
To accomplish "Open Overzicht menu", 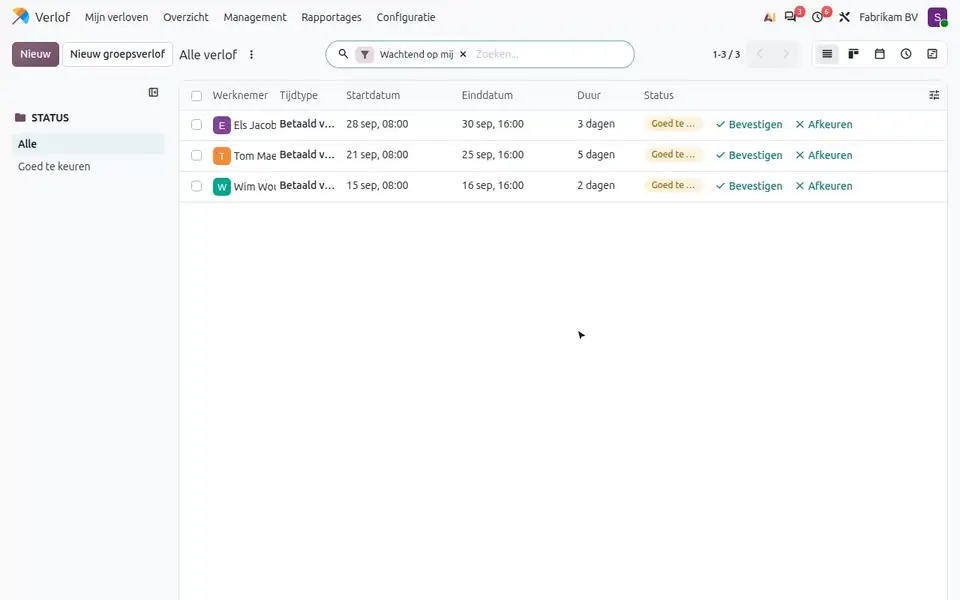I will 186,17.
